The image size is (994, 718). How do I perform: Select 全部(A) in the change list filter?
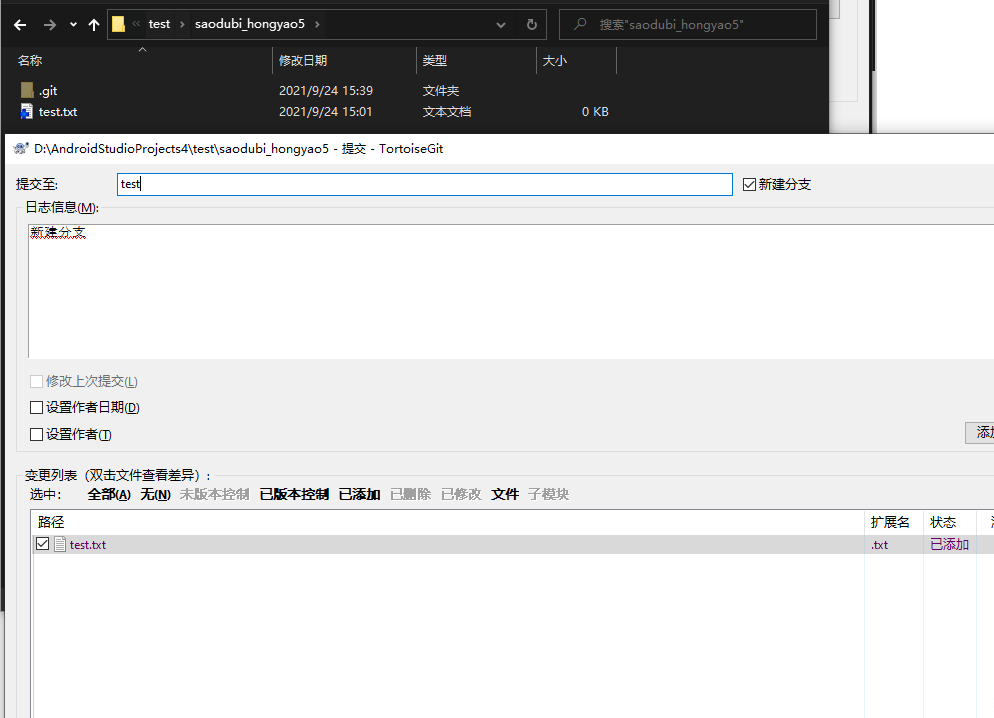pyautogui.click(x=109, y=494)
